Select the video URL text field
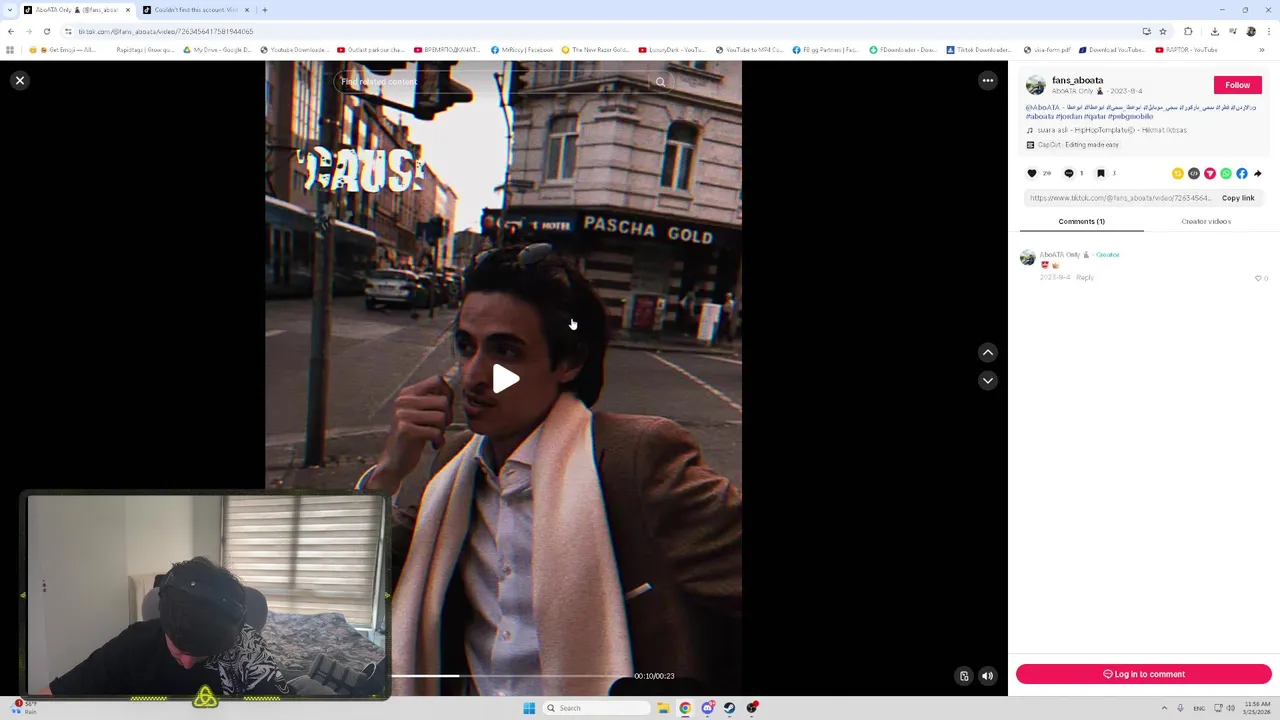 point(1120,198)
